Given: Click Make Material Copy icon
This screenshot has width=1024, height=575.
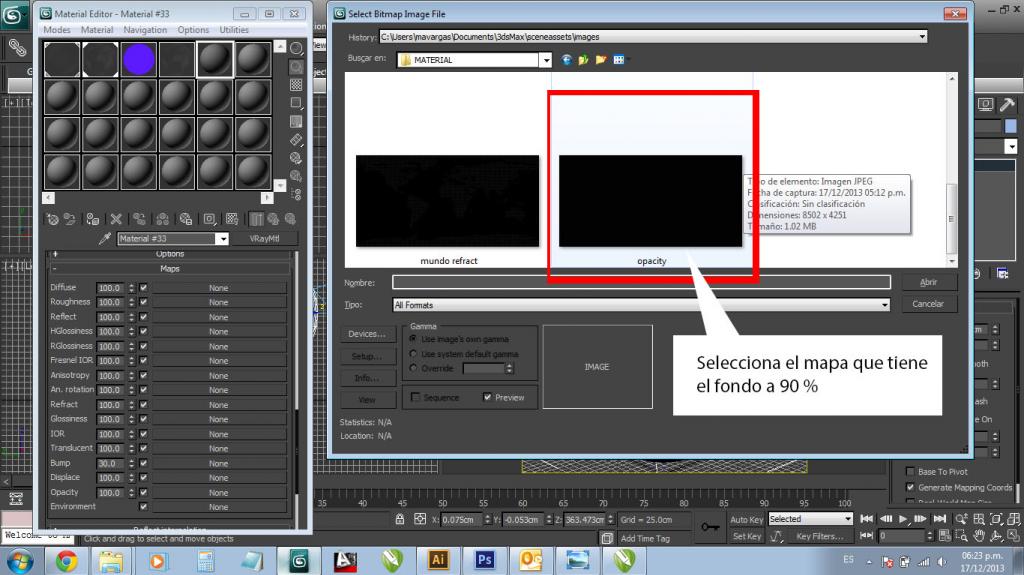Looking at the screenshot, I should click(x=139, y=220).
